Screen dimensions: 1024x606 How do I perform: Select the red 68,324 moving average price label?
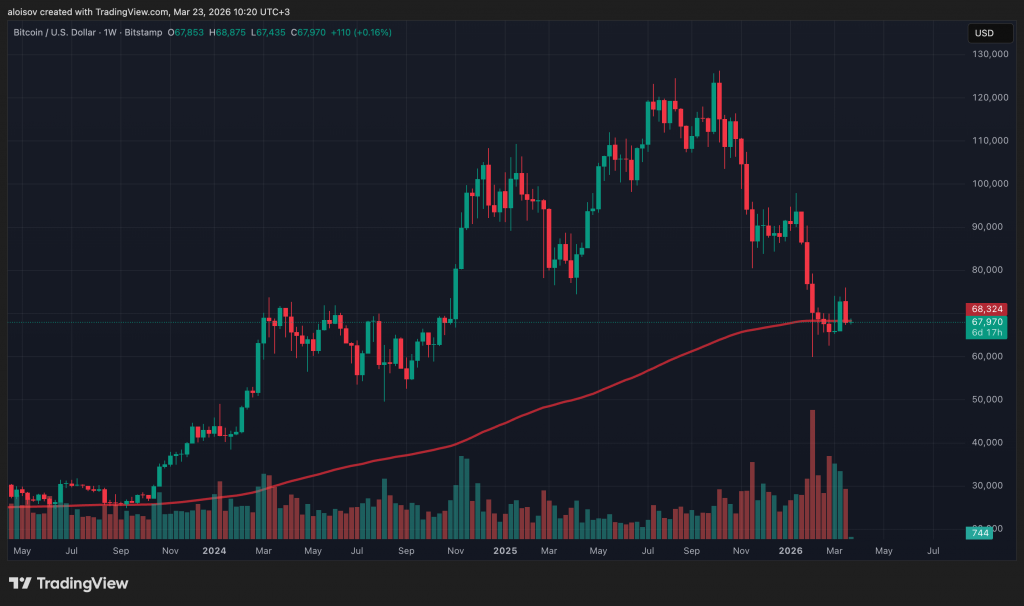(x=985, y=309)
